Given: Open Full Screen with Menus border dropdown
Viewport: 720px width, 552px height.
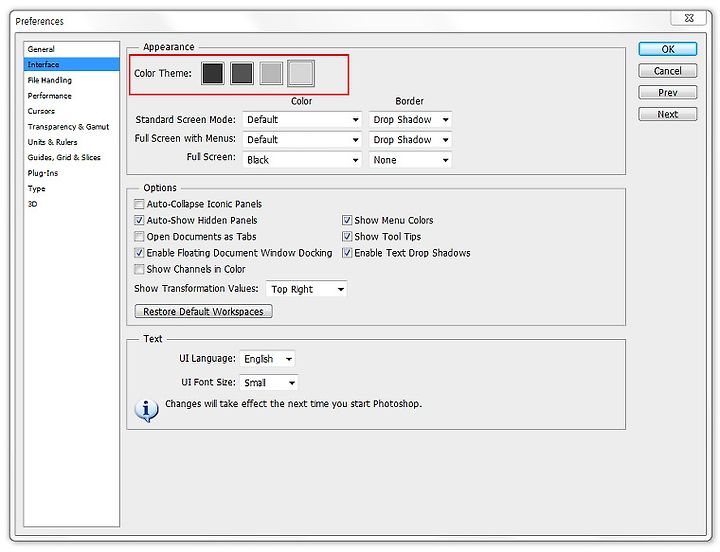Looking at the screenshot, I should point(411,140).
